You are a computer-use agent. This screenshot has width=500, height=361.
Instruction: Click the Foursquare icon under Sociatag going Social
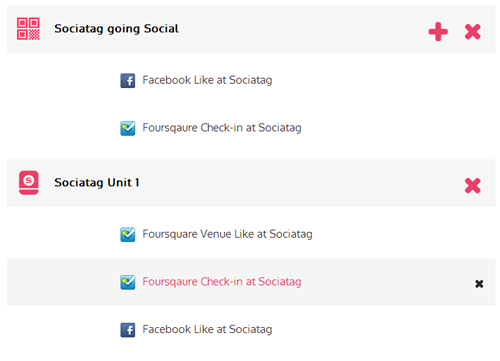click(128, 128)
